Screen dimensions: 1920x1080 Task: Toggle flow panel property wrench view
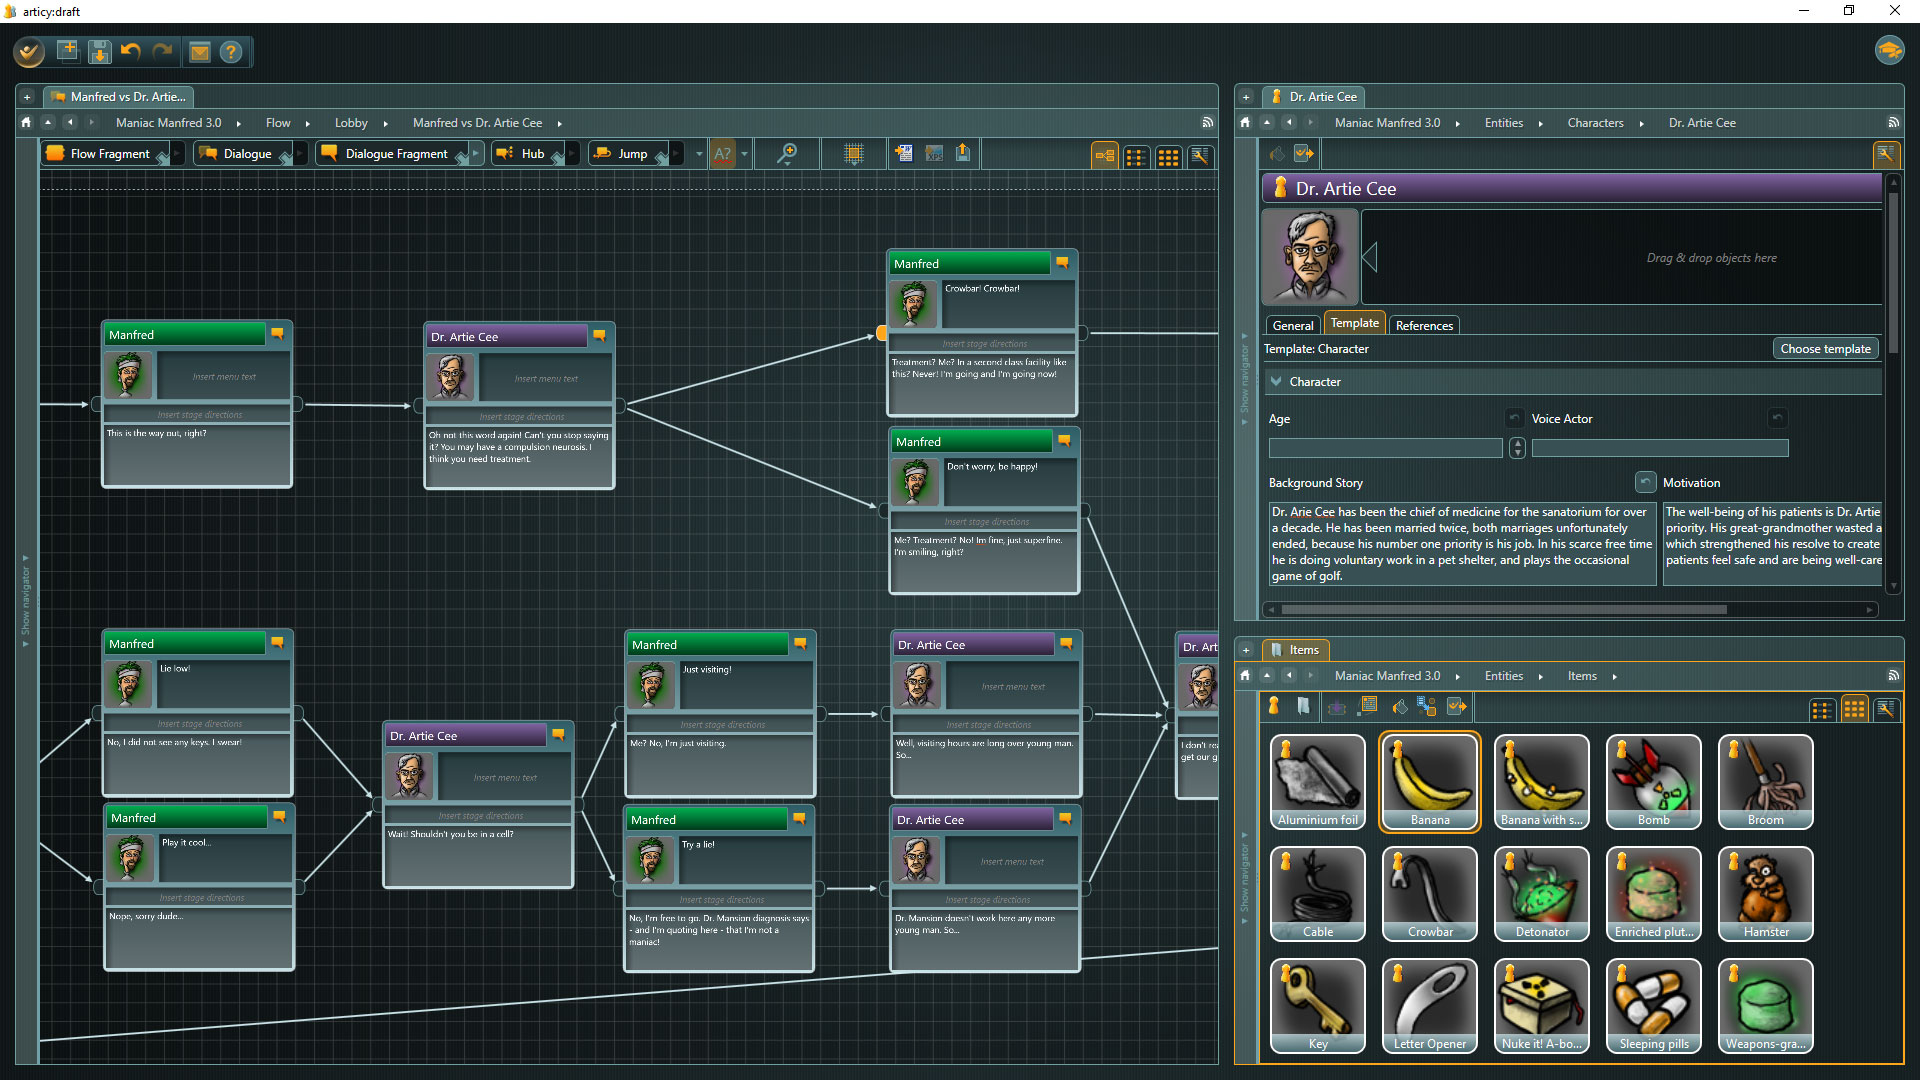click(x=1200, y=156)
